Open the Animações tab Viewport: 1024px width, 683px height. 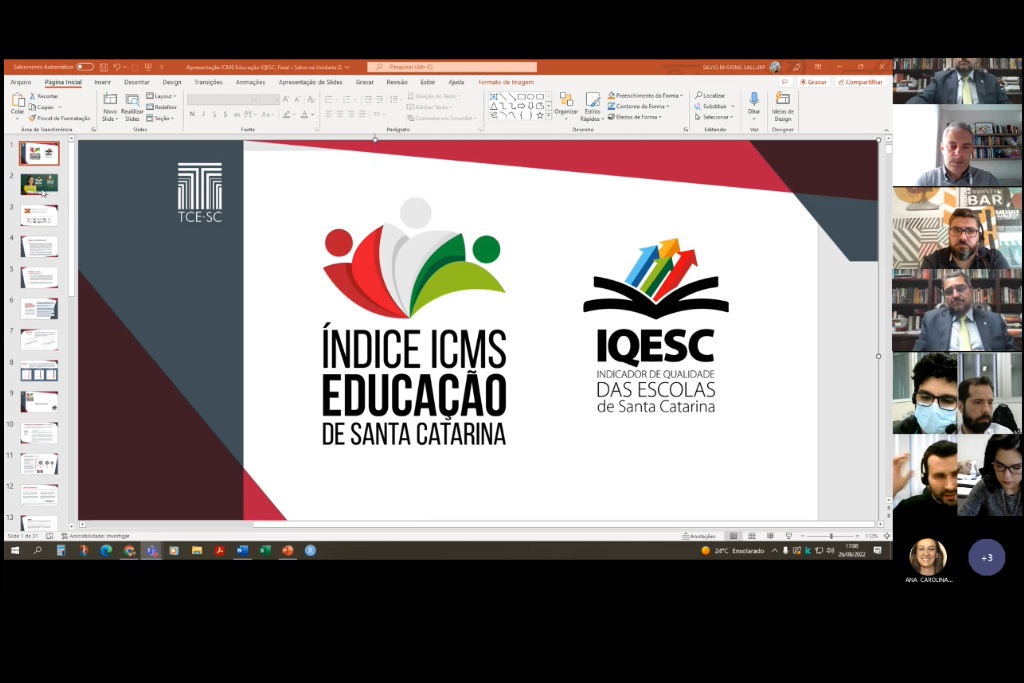tap(250, 82)
